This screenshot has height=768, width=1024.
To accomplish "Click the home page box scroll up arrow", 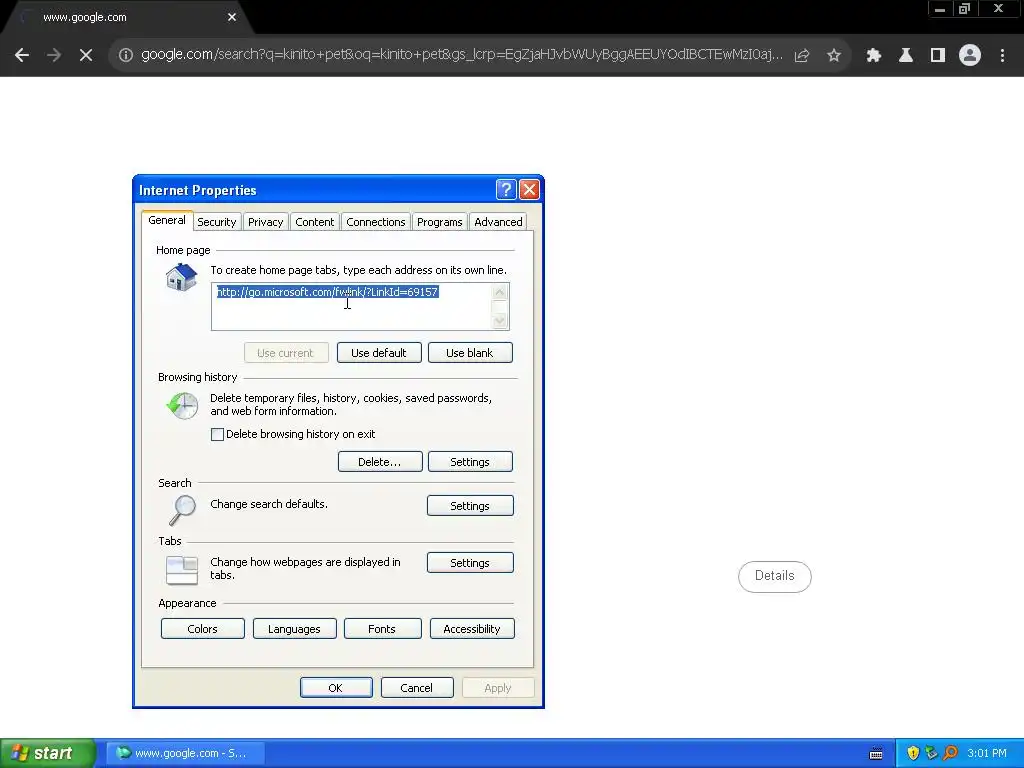I will point(500,292).
